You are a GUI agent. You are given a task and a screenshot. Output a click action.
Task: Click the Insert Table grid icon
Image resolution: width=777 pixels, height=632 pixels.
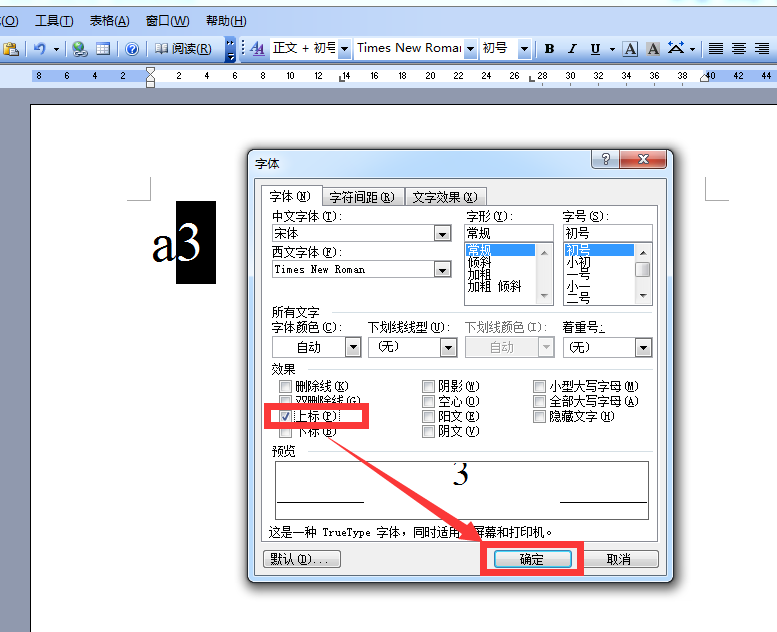click(x=103, y=49)
